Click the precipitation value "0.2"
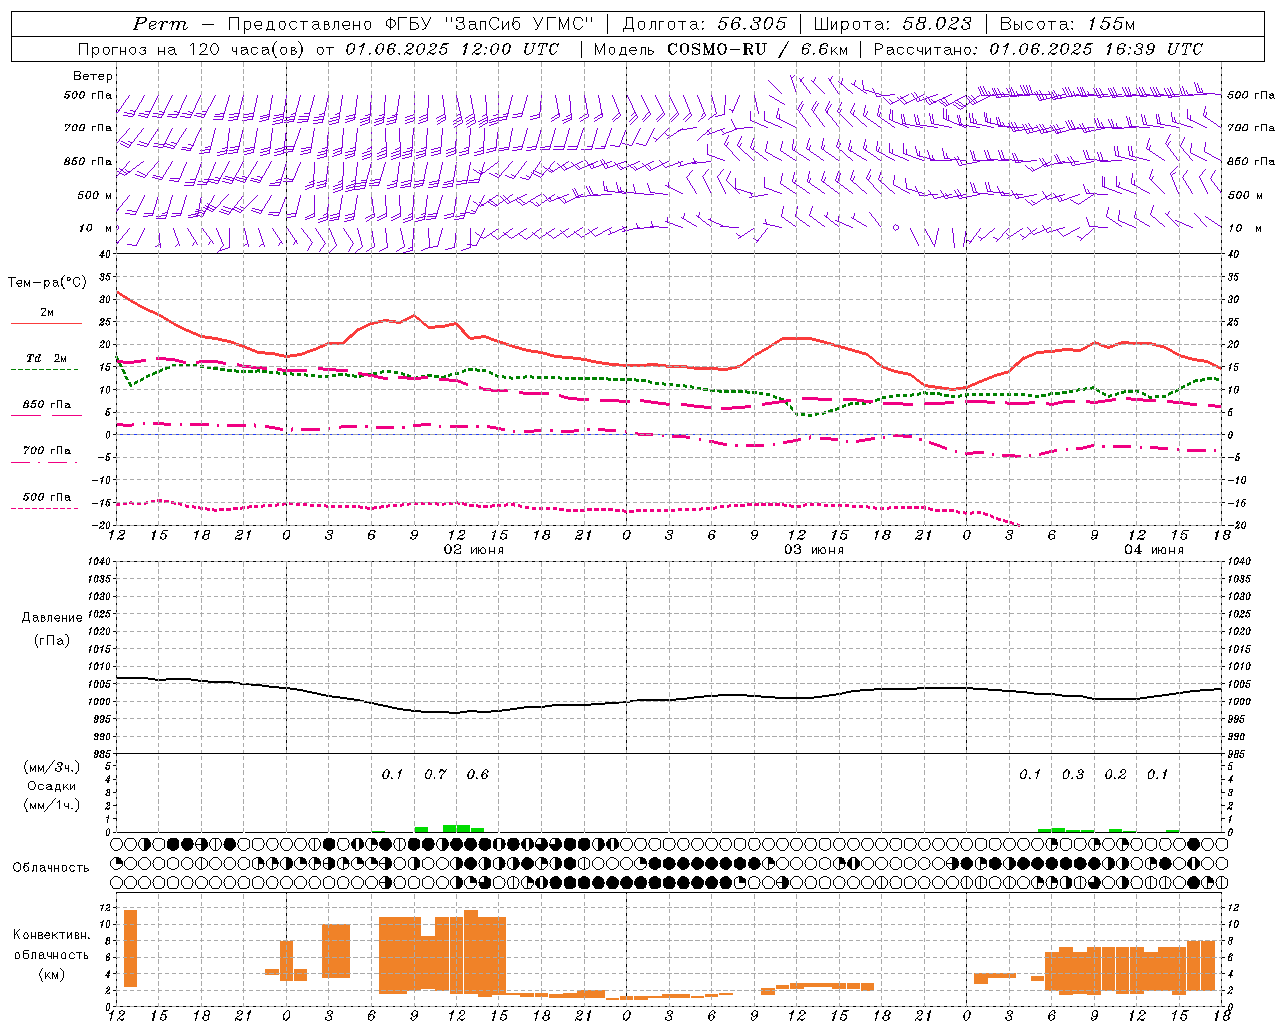 [1115, 775]
